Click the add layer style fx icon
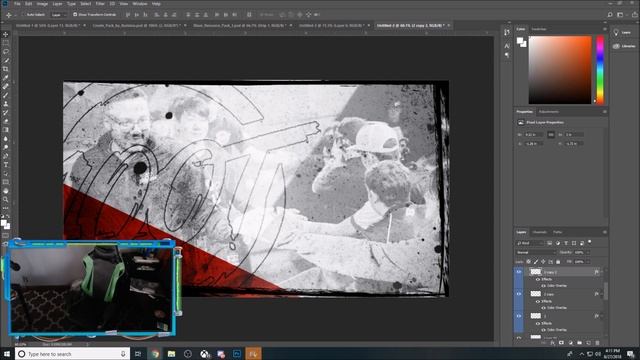This screenshot has width=640, height=360. click(552, 343)
